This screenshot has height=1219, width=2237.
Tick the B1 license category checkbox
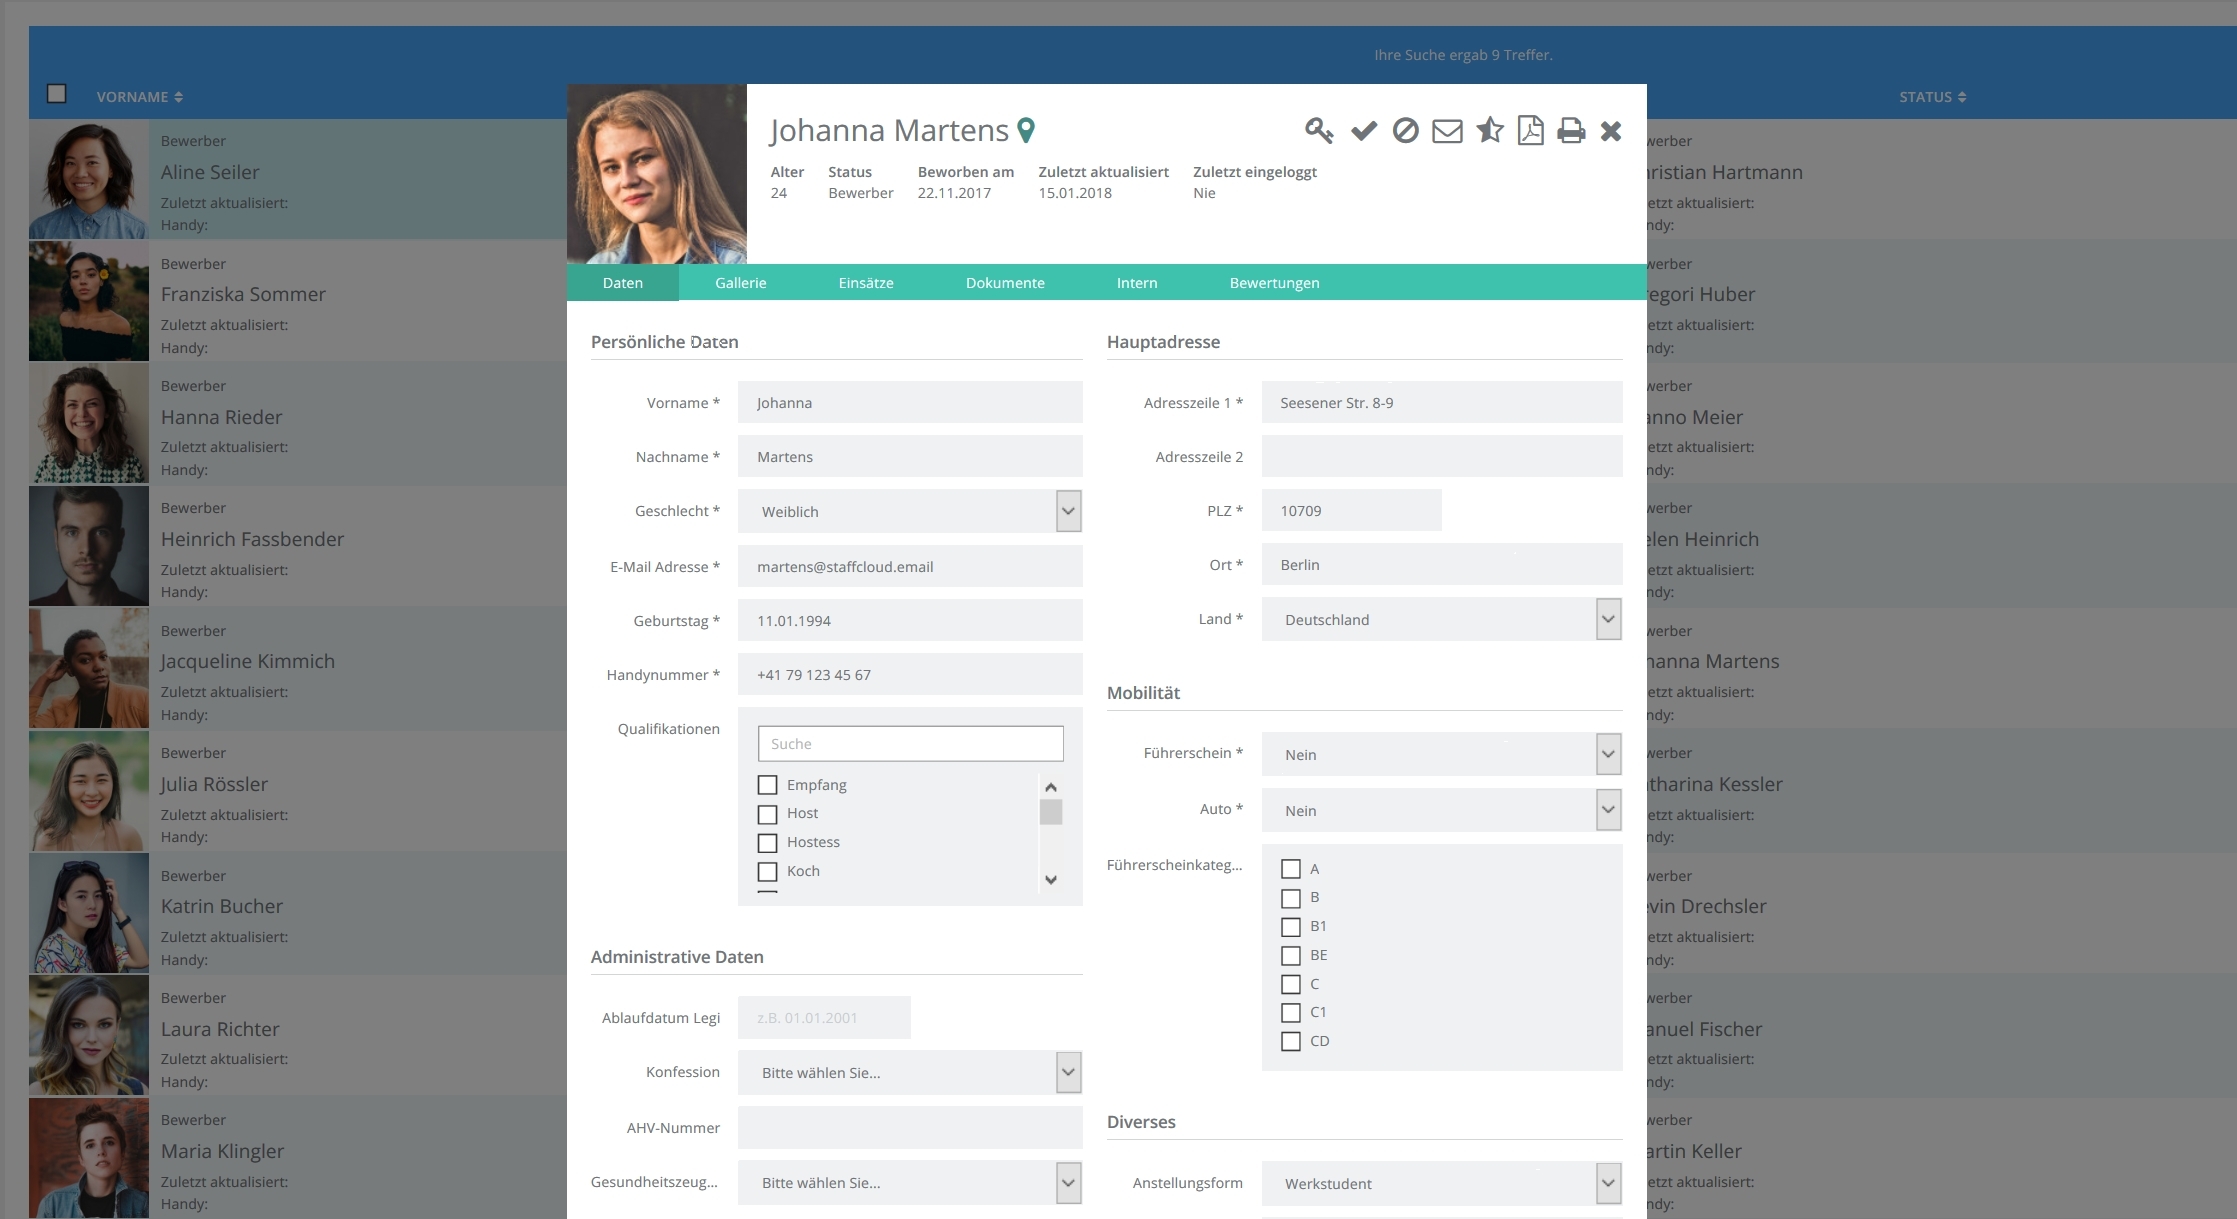[1291, 927]
